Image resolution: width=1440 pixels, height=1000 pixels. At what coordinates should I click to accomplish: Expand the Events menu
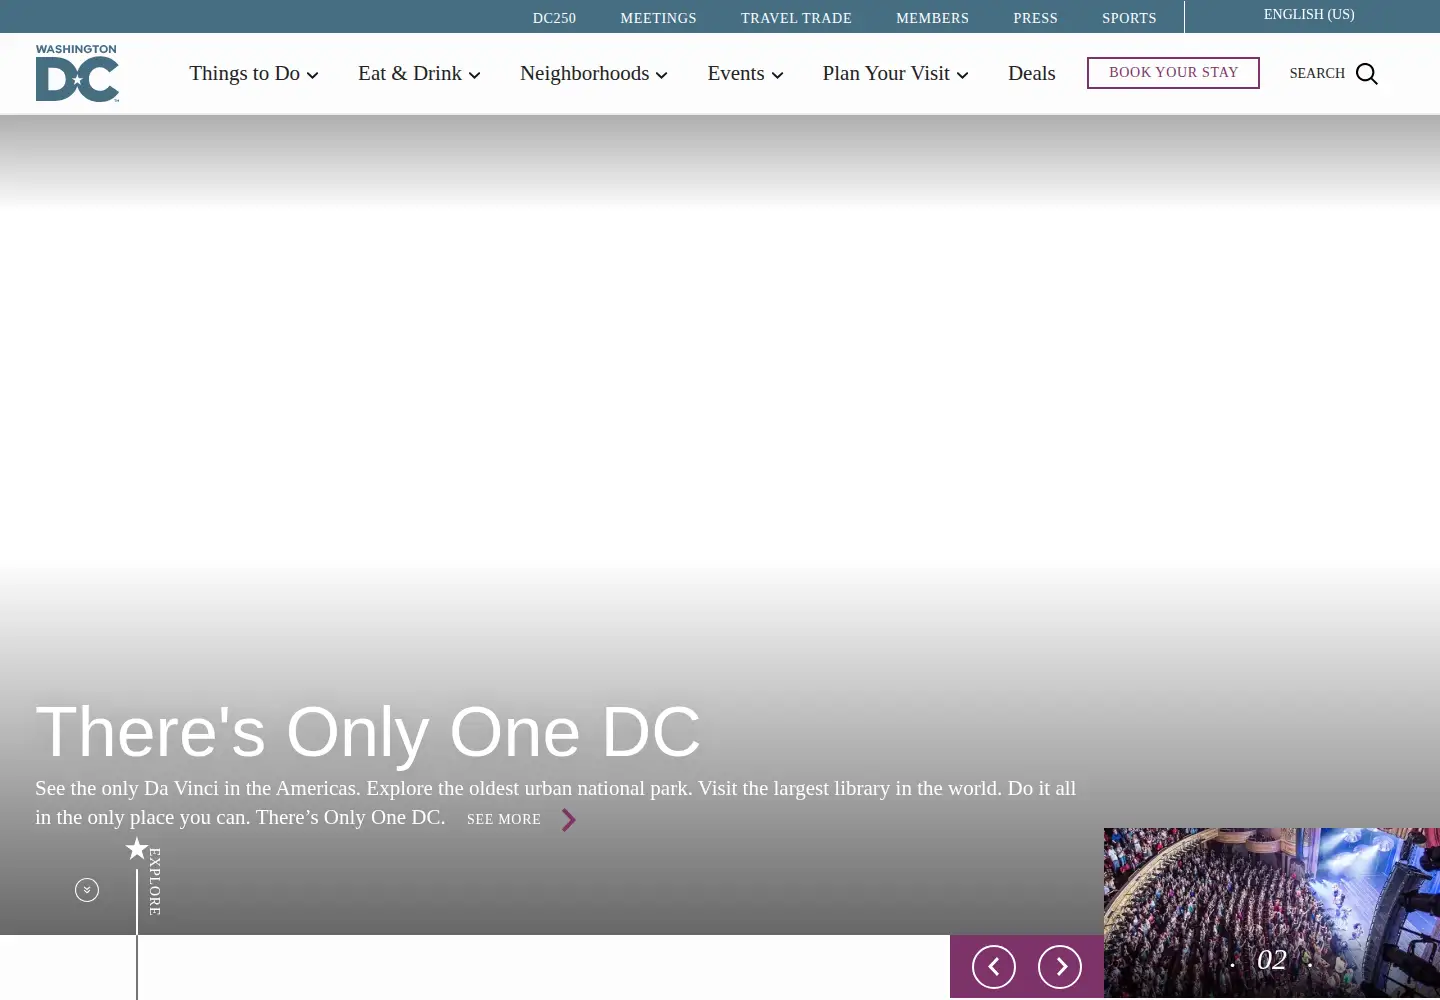point(745,74)
